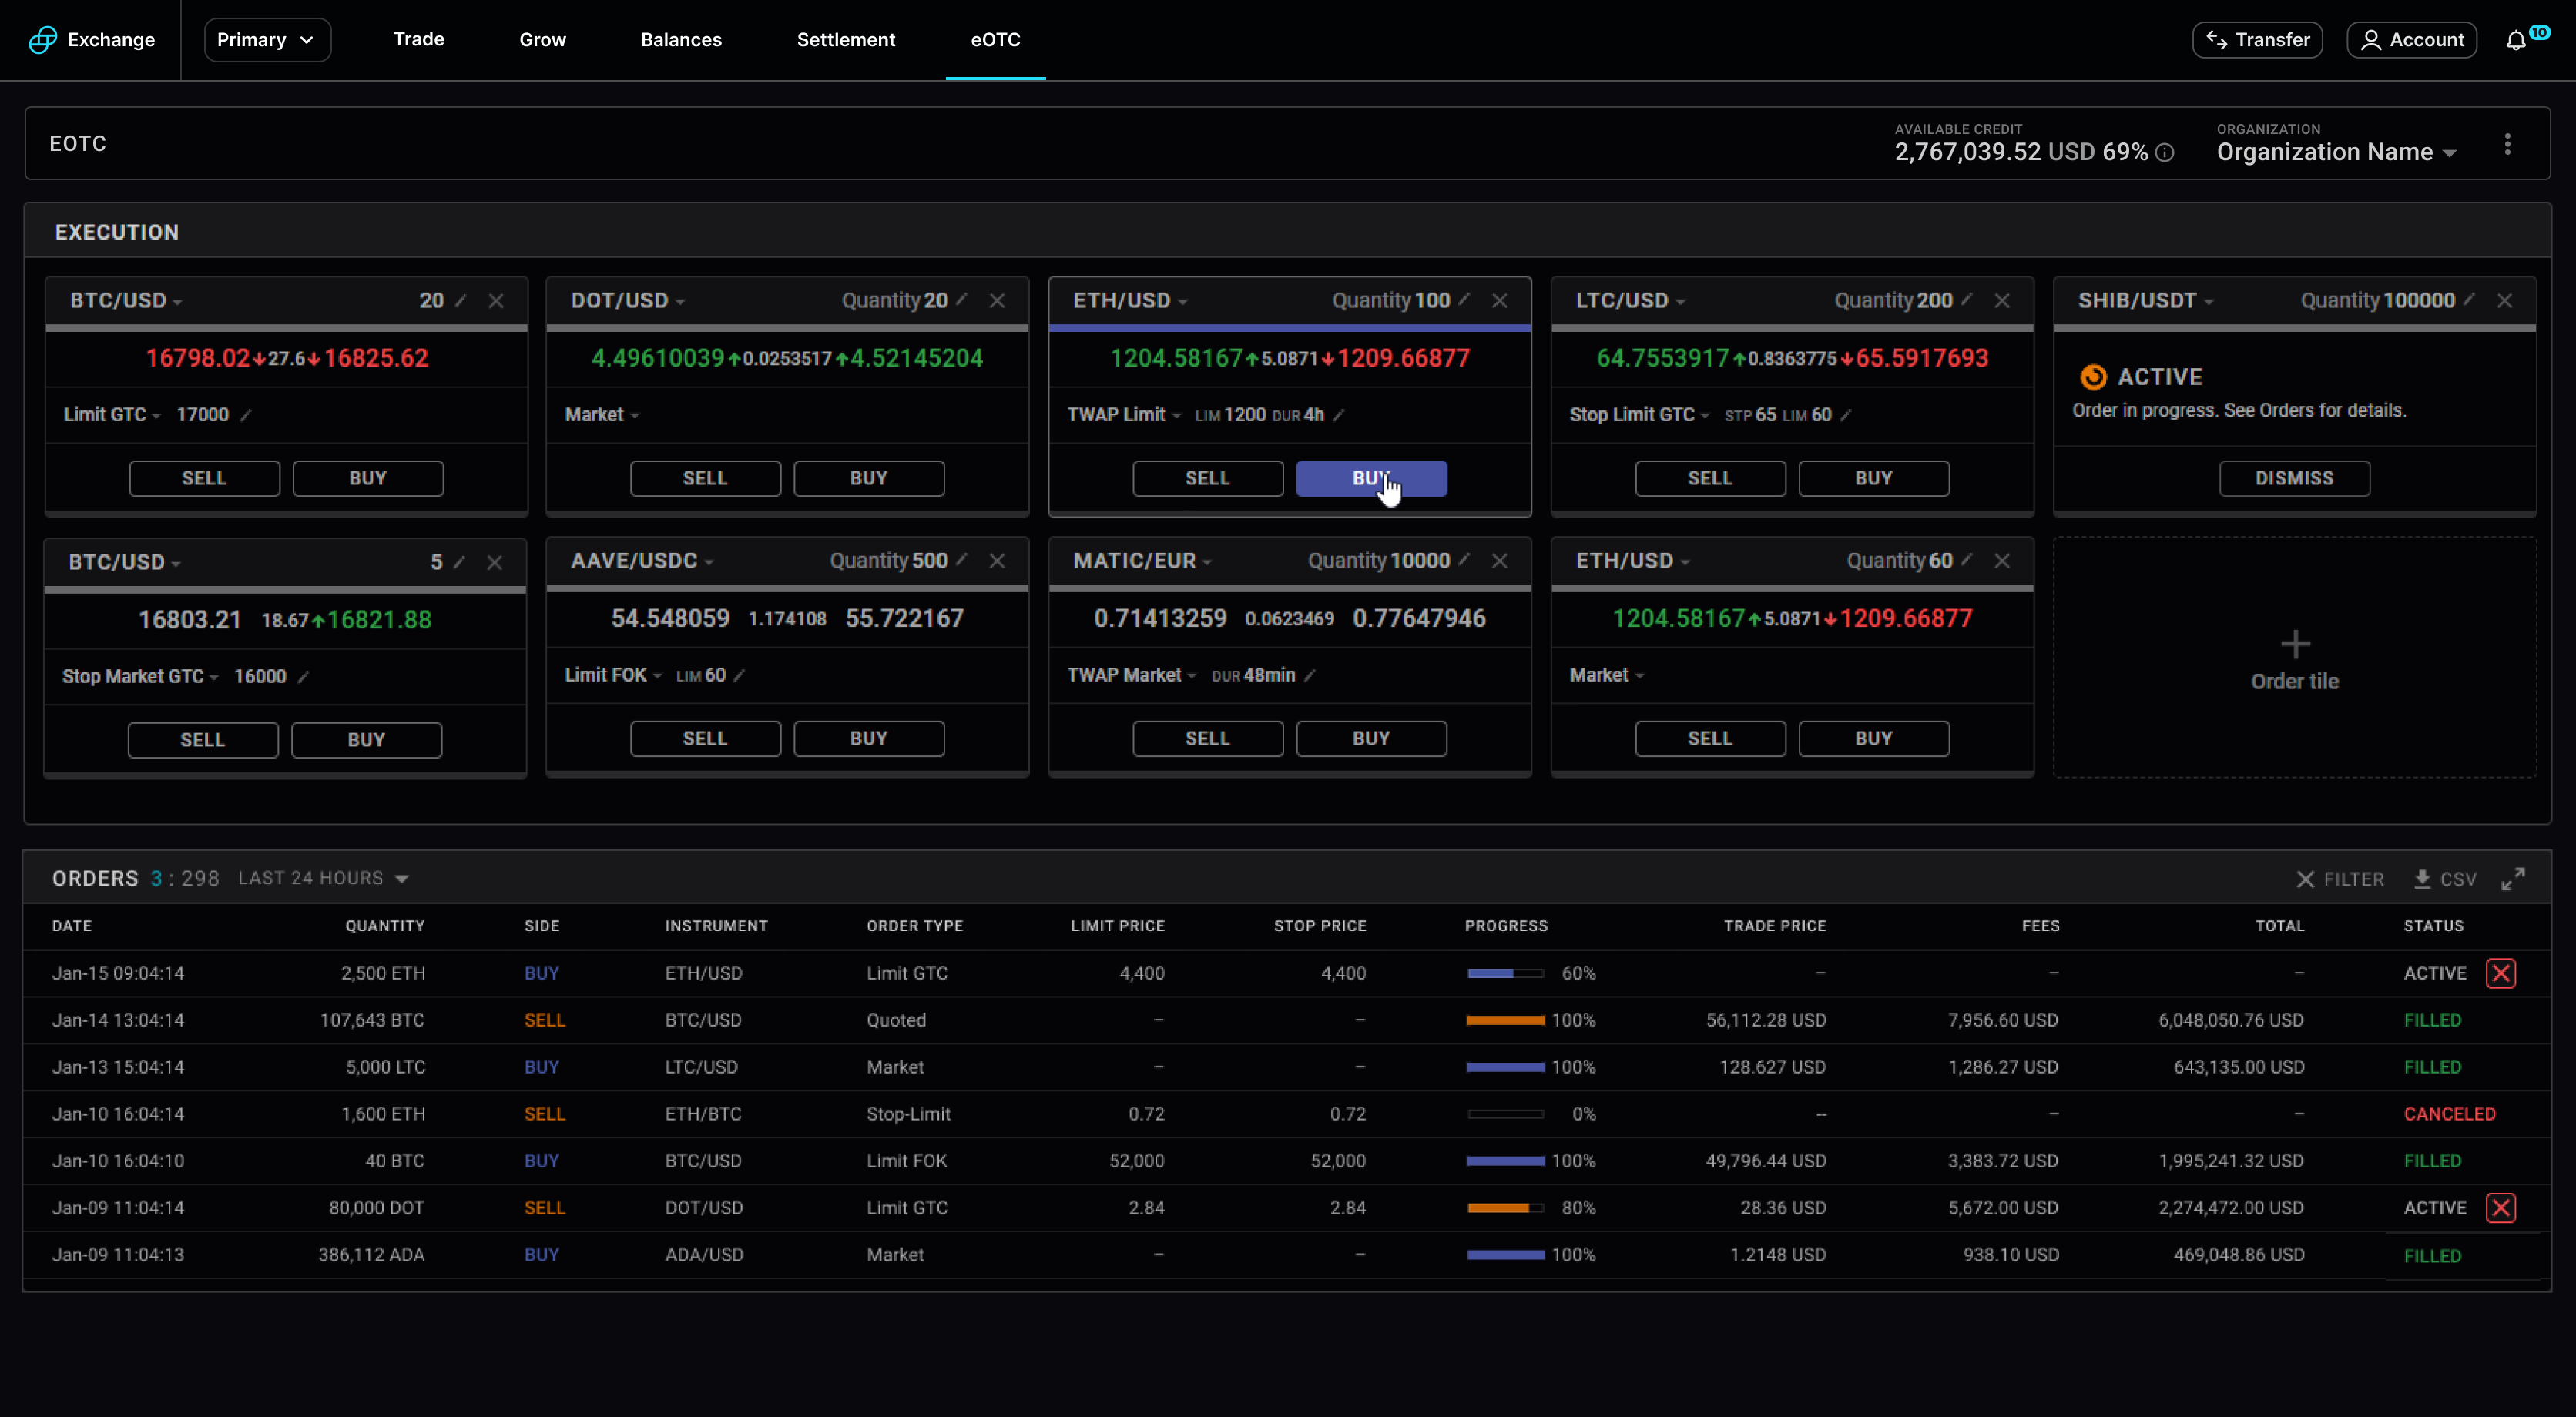Edit quantity pencil on LTC/USD tile
2576x1417 pixels.
pos(1966,299)
